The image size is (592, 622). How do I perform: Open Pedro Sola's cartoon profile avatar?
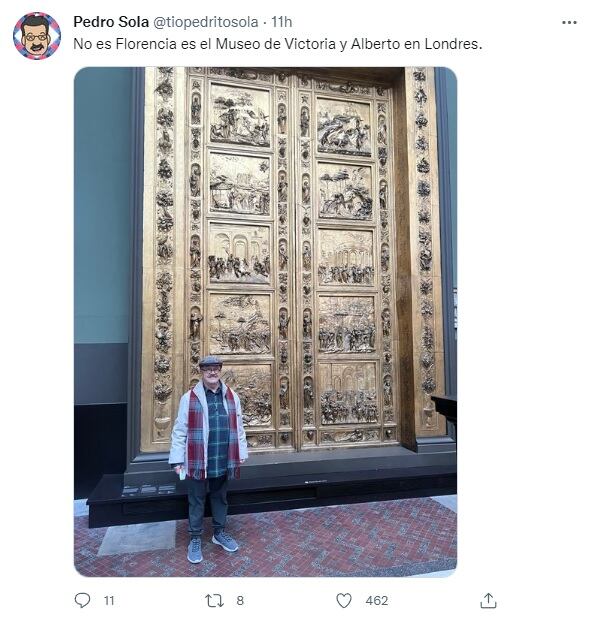point(37,36)
